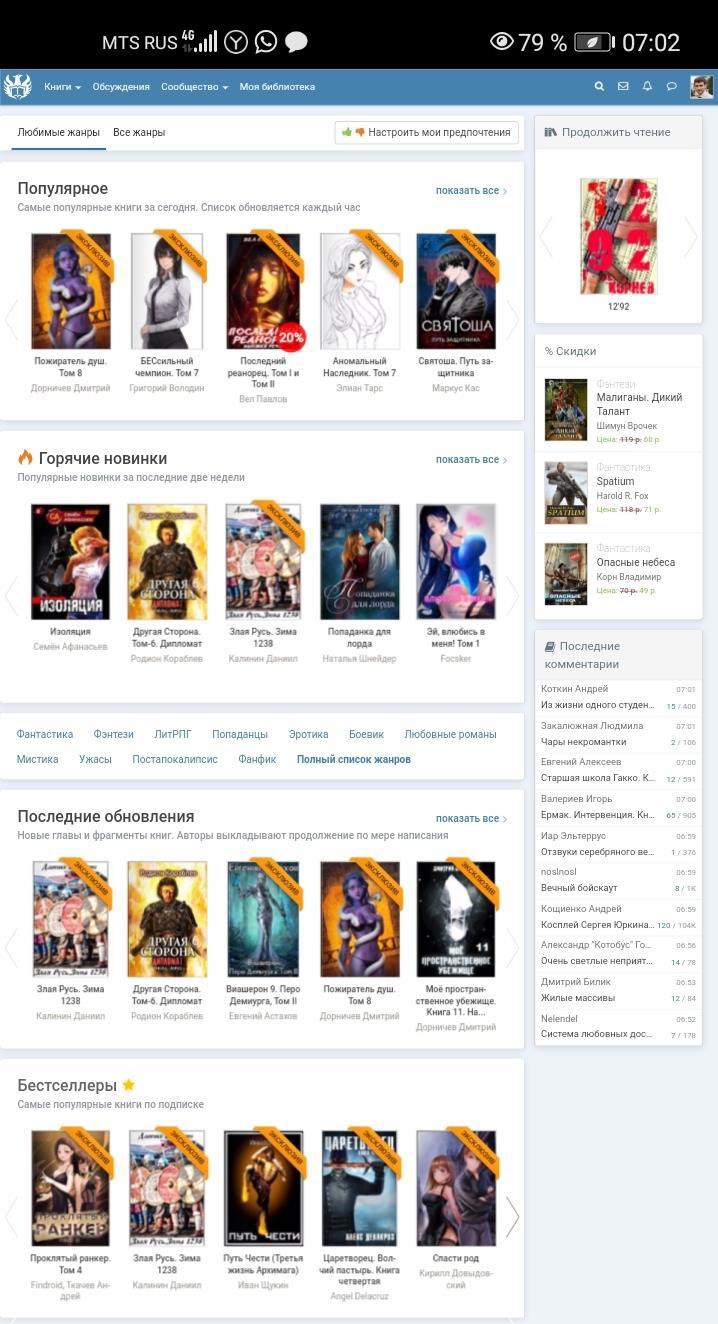
Task: Tap the battery saver leaf icon
Action: (x=594, y=42)
